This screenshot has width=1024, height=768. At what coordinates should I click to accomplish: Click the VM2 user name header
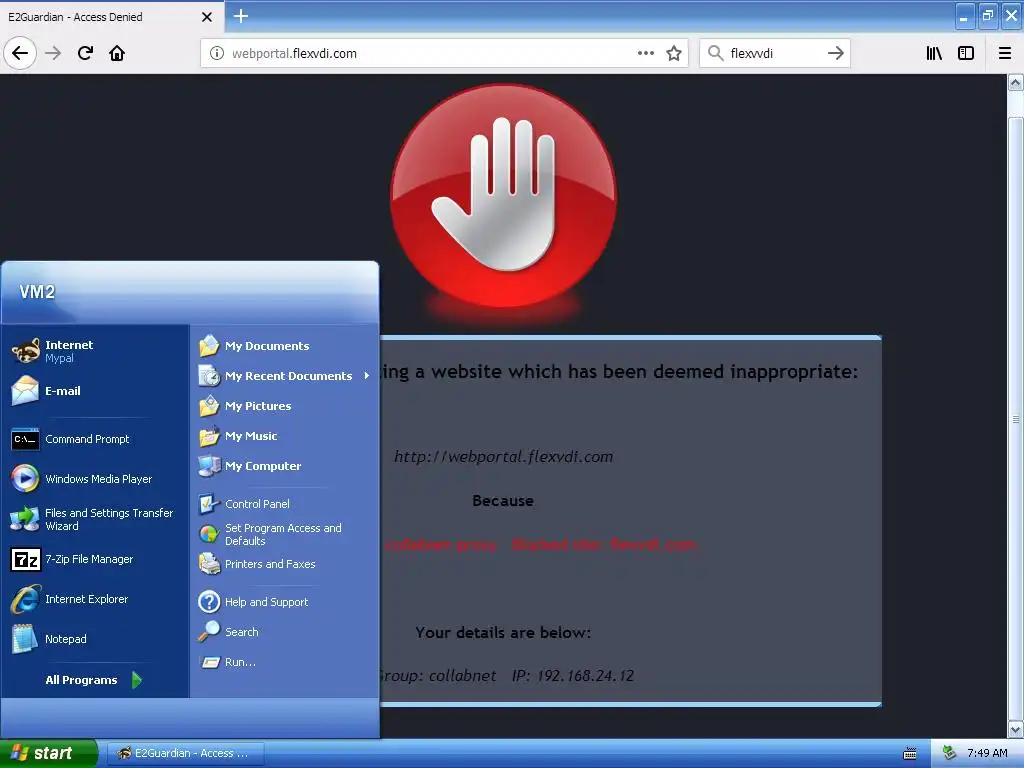click(37, 291)
